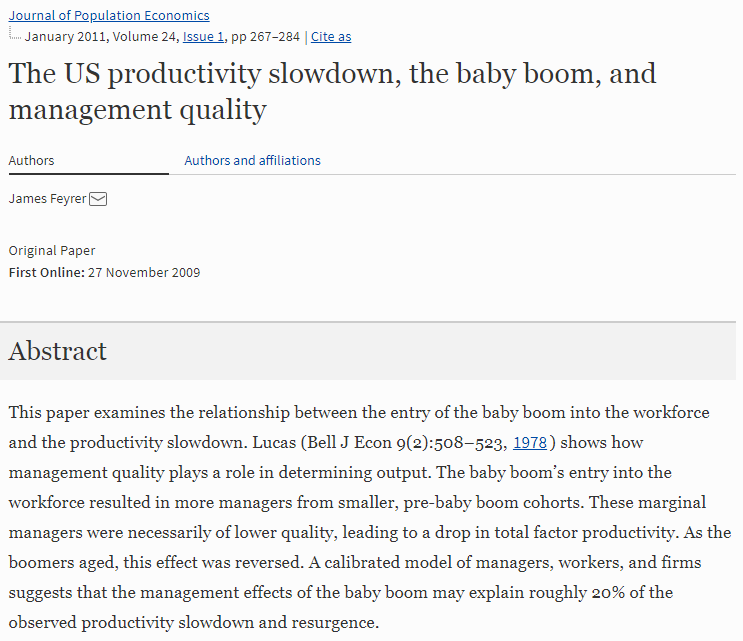Select the Authors and affiliations tab
The image size is (743, 641).
click(x=252, y=160)
